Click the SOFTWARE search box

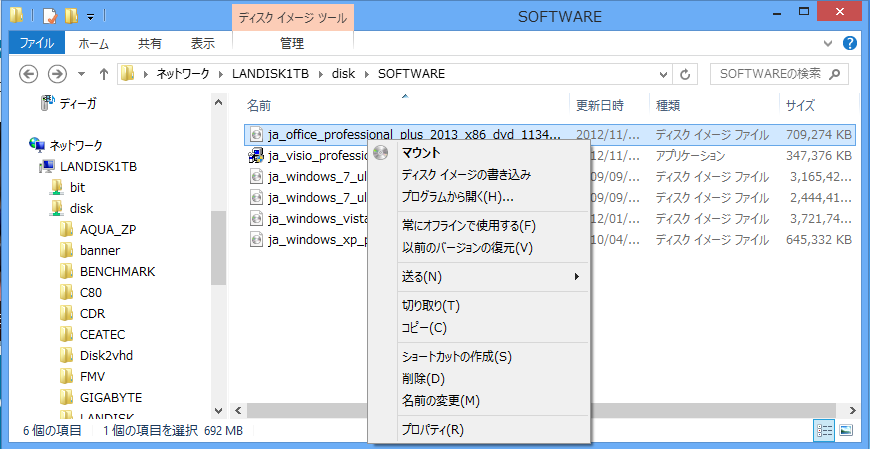click(770, 74)
